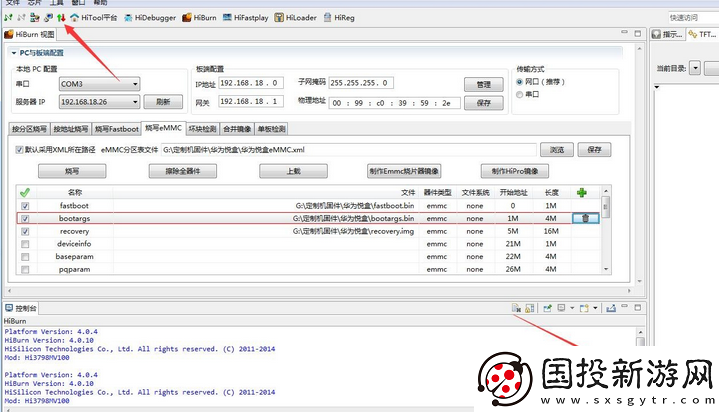Uncheck the bootargs partition checkbox
724x412 pixels.
tap(25, 218)
